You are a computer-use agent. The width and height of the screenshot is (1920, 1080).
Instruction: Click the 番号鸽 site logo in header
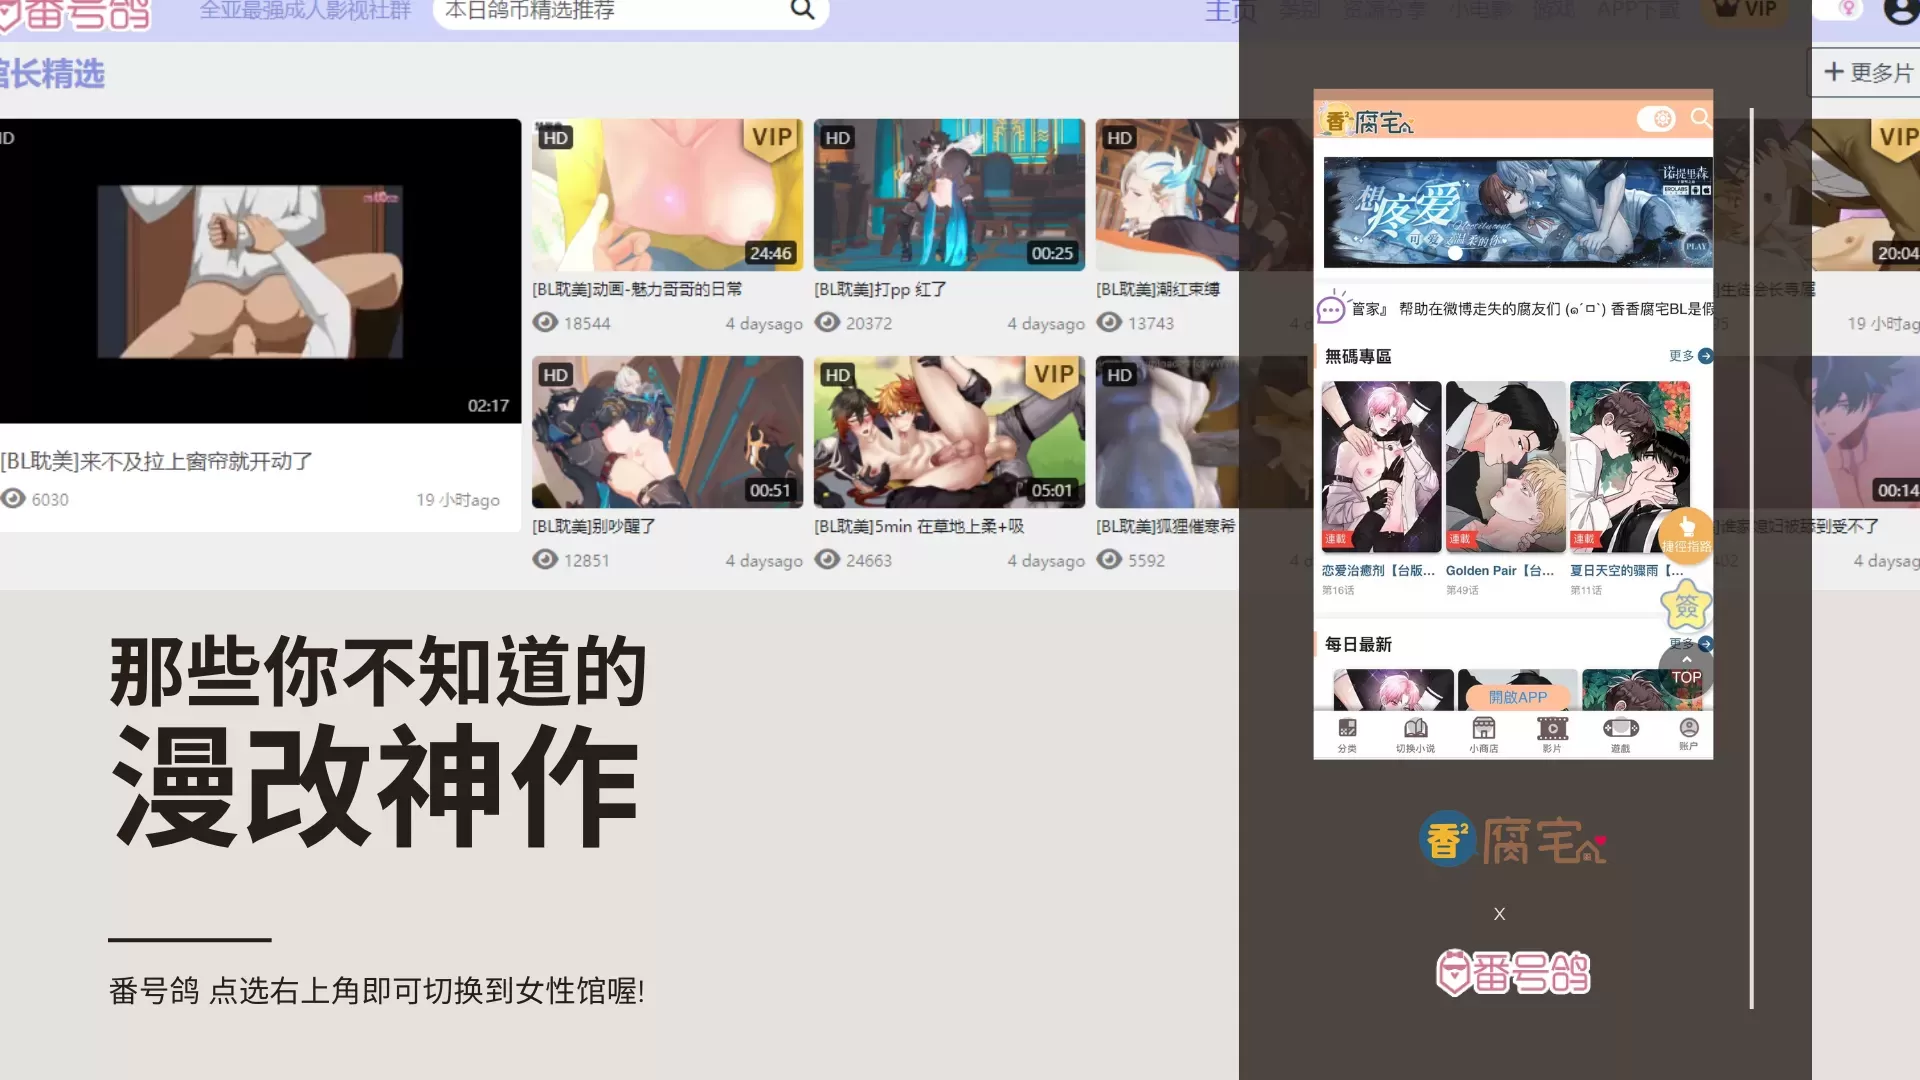(x=77, y=15)
